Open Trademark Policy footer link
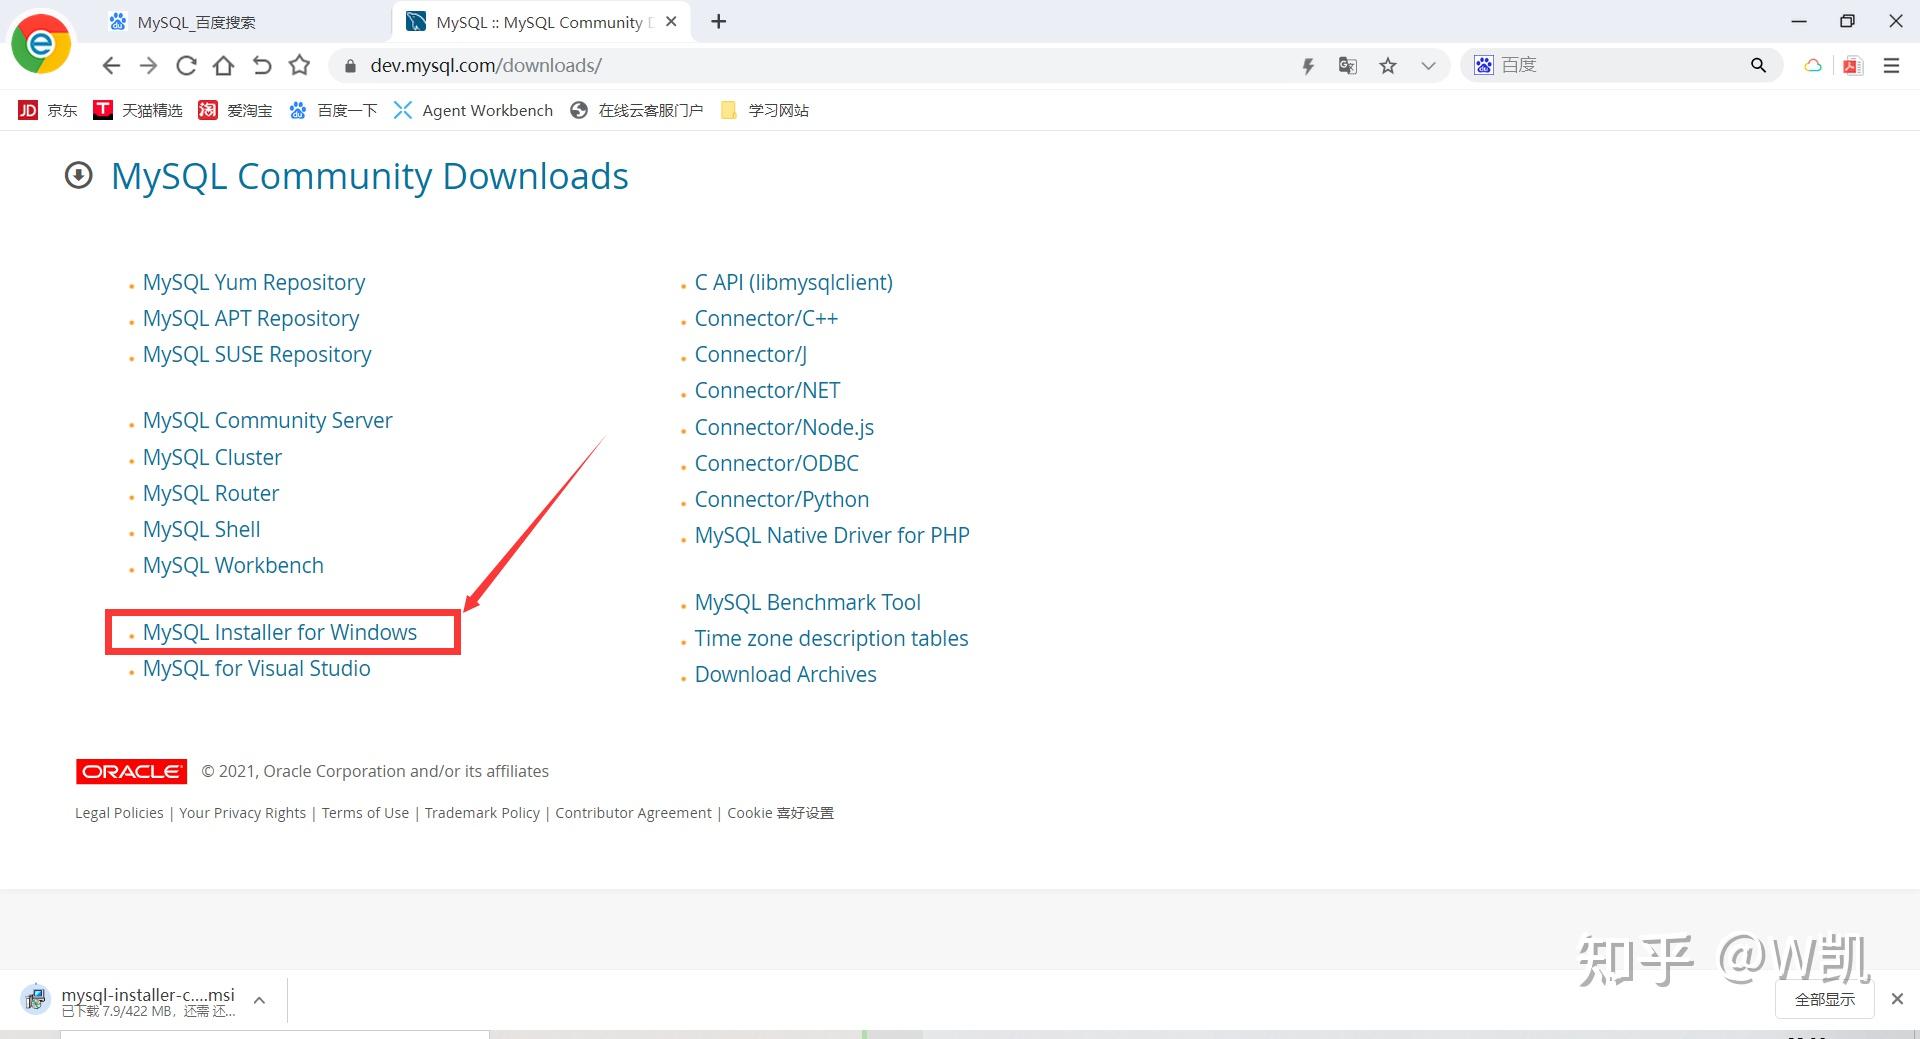 coord(482,813)
